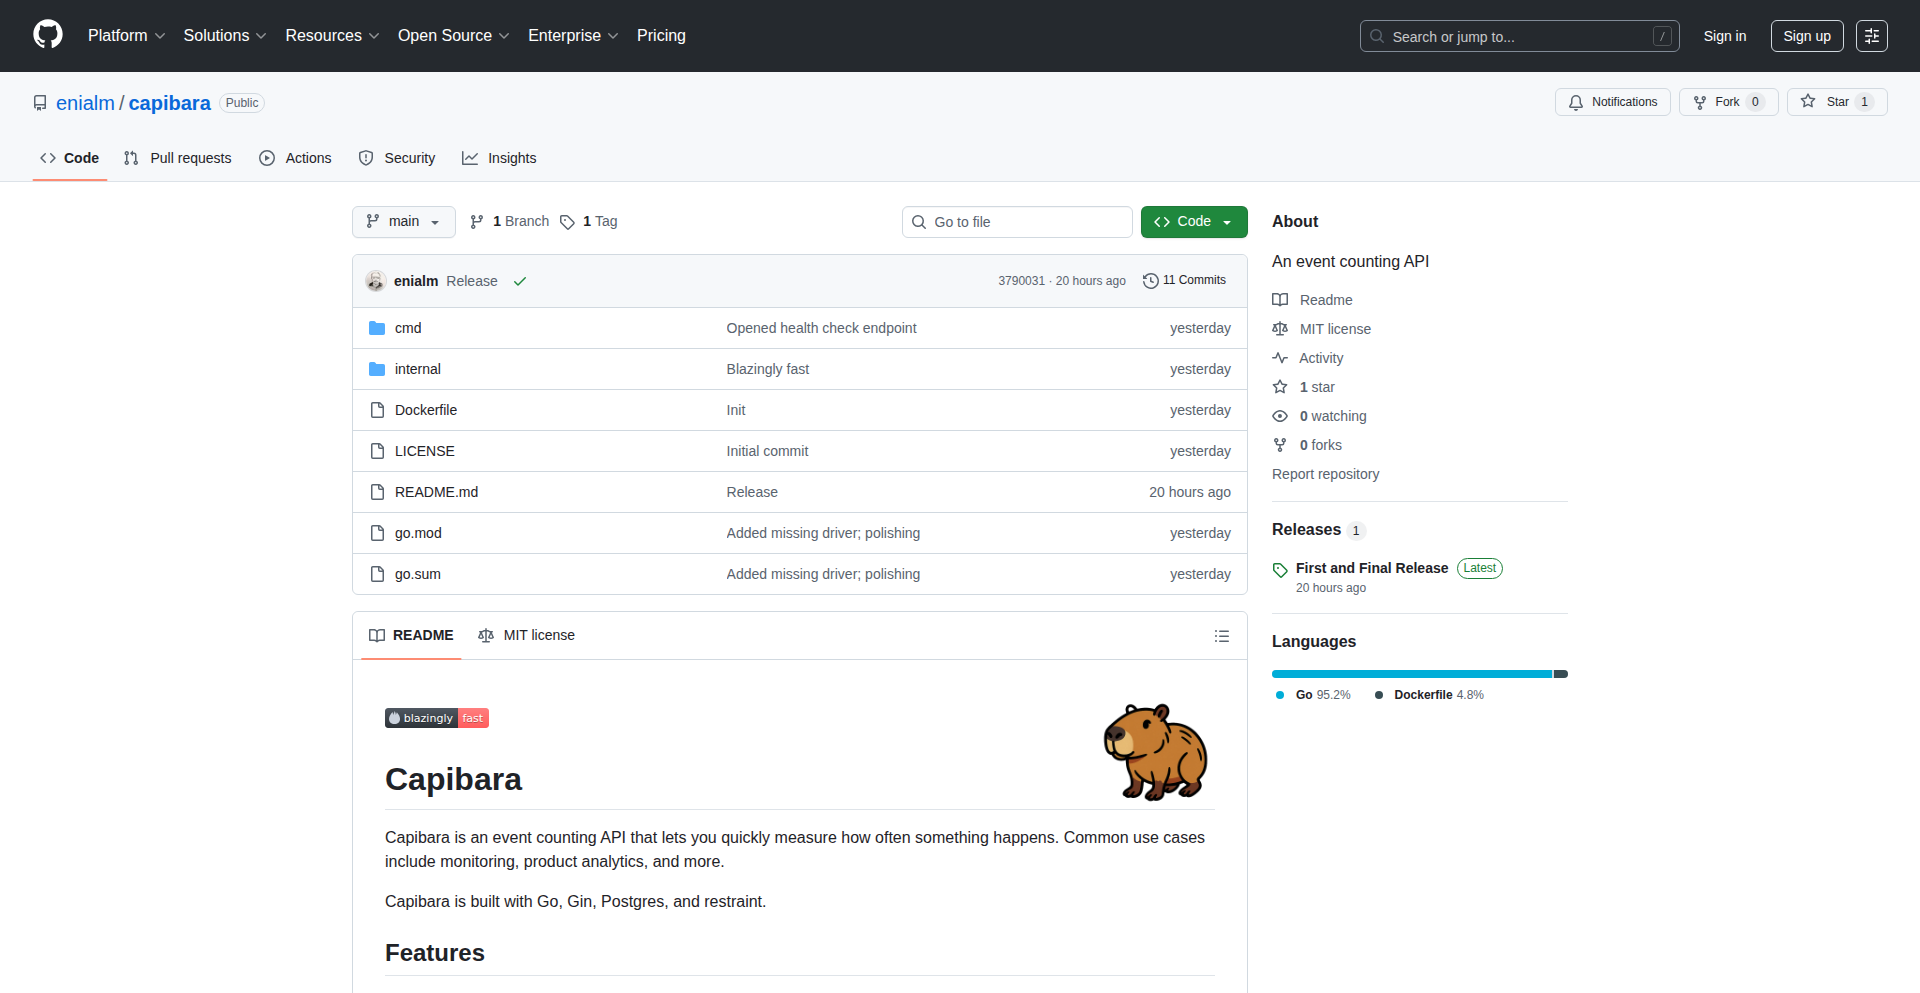Screen dimensions: 1920x993
Task: Click the star icon beside Star button
Action: coord(1808,101)
